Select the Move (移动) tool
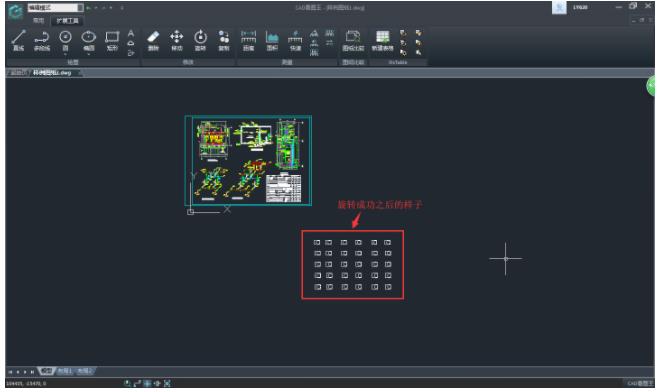The height and width of the screenshot is (392, 659). 177,40
